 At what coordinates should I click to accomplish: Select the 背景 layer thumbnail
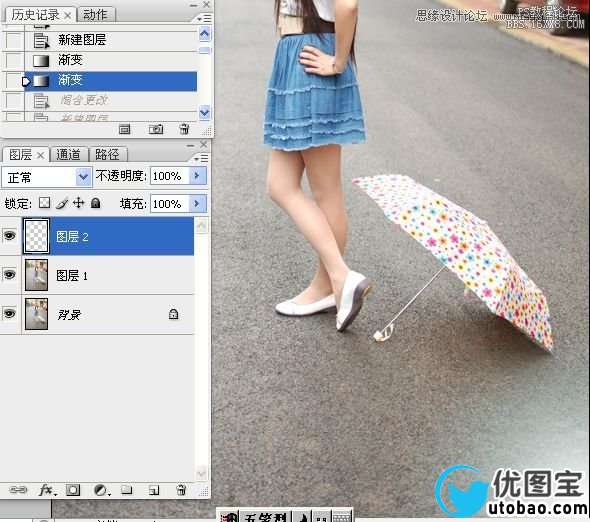[x=36, y=314]
